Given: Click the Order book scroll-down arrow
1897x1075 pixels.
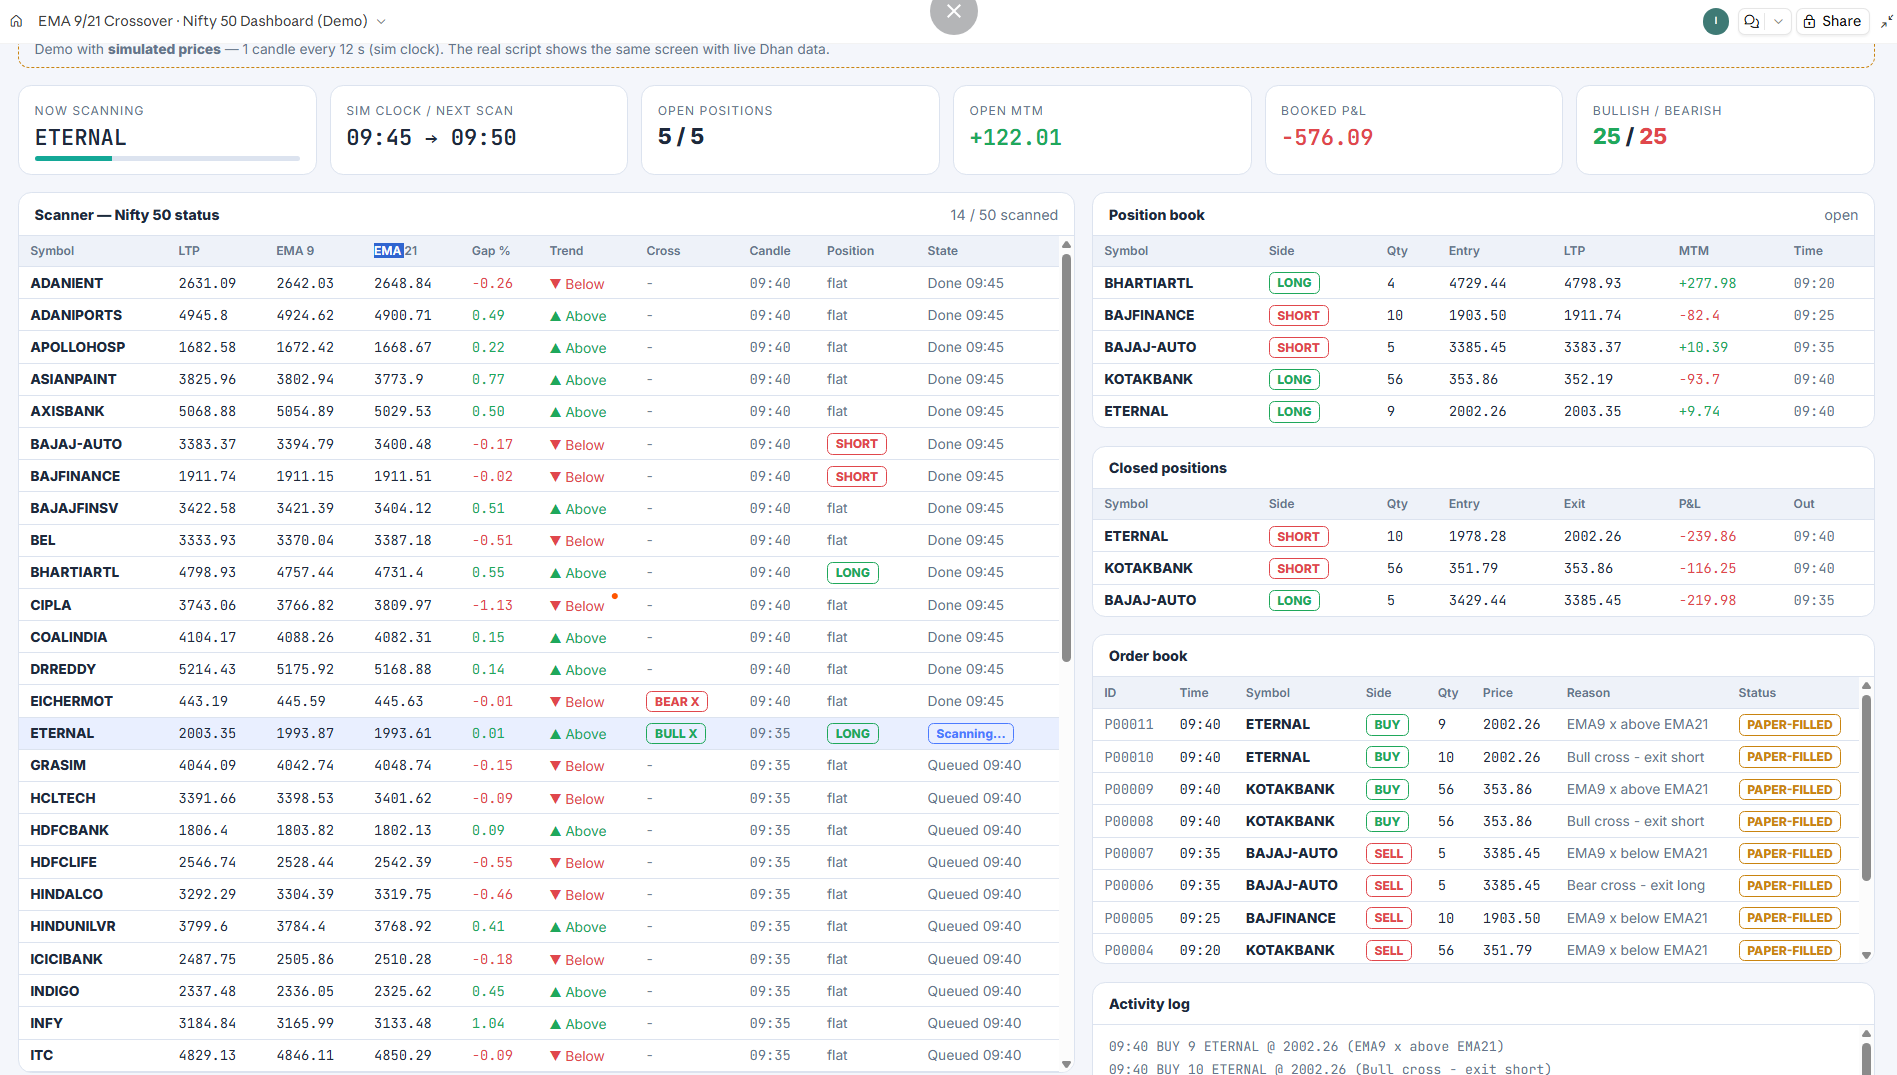Looking at the screenshot, I should [1866, 955].
